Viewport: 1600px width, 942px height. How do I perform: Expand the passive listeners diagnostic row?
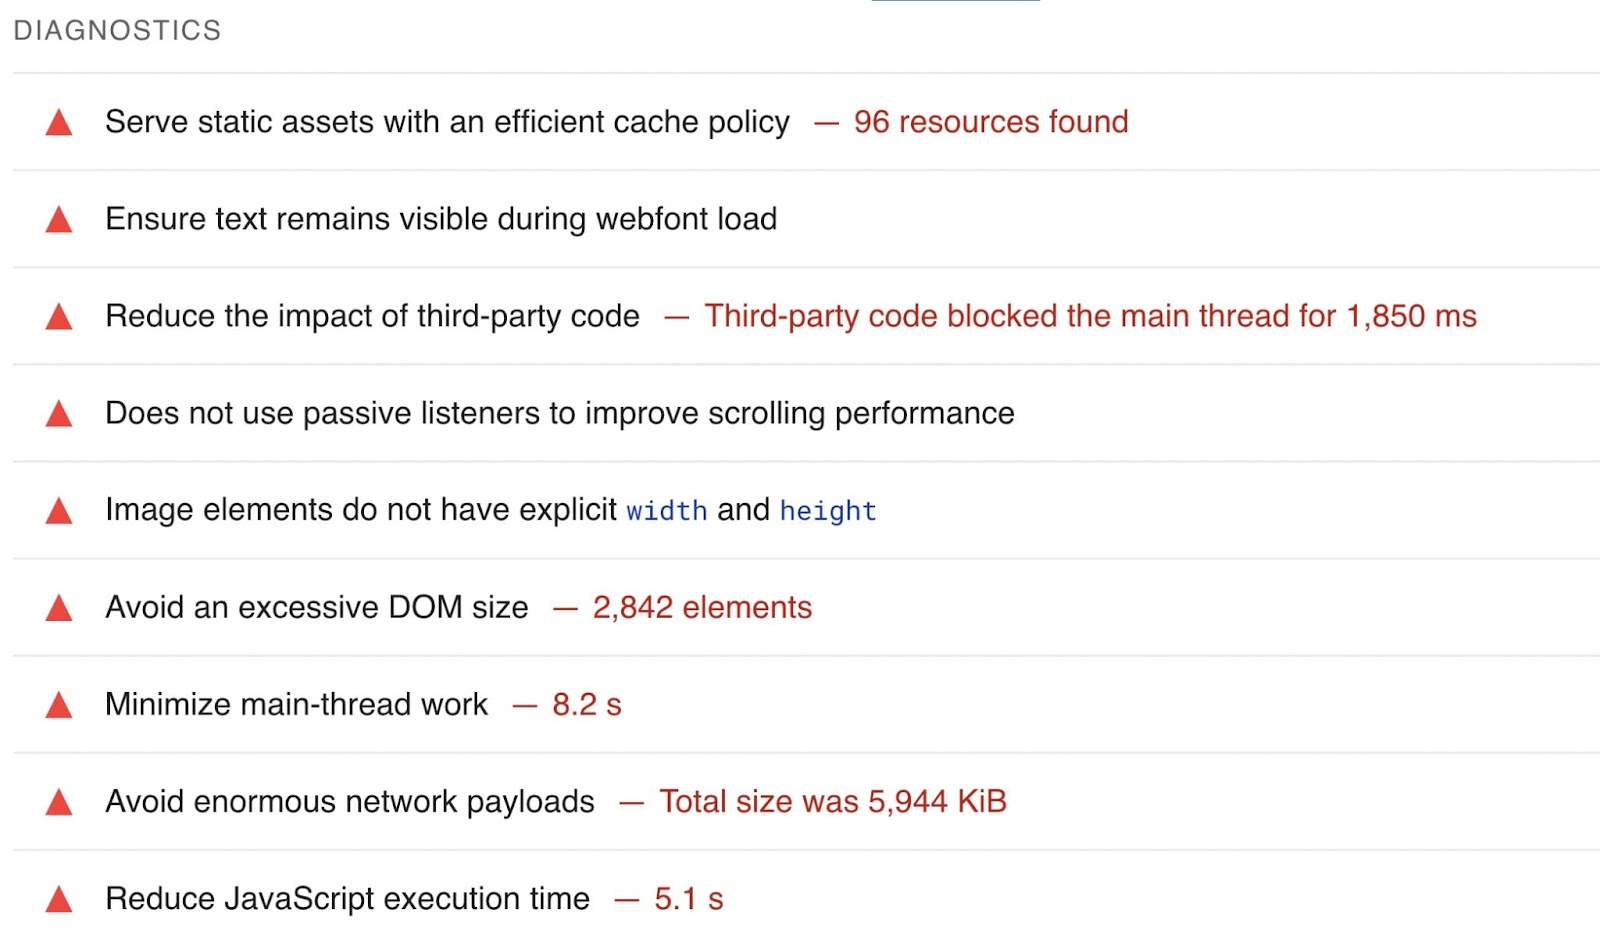(x=558, y=413)
